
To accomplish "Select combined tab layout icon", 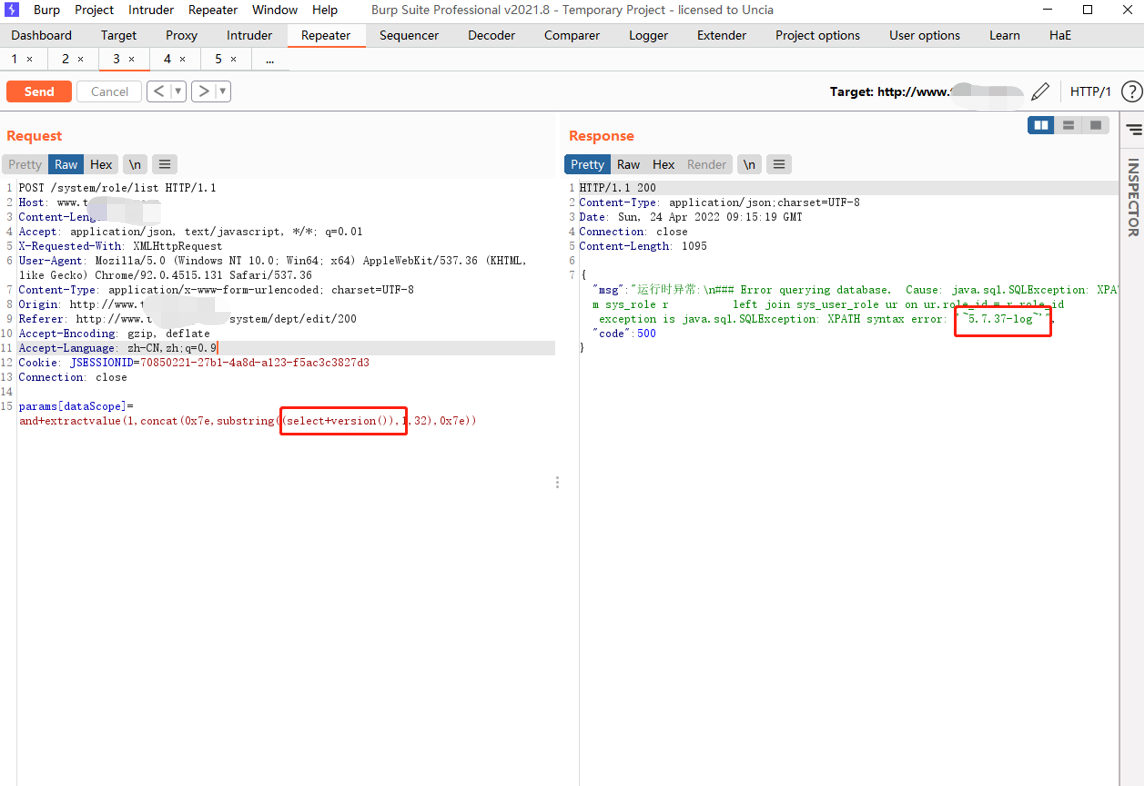I will pos(1095,126).
